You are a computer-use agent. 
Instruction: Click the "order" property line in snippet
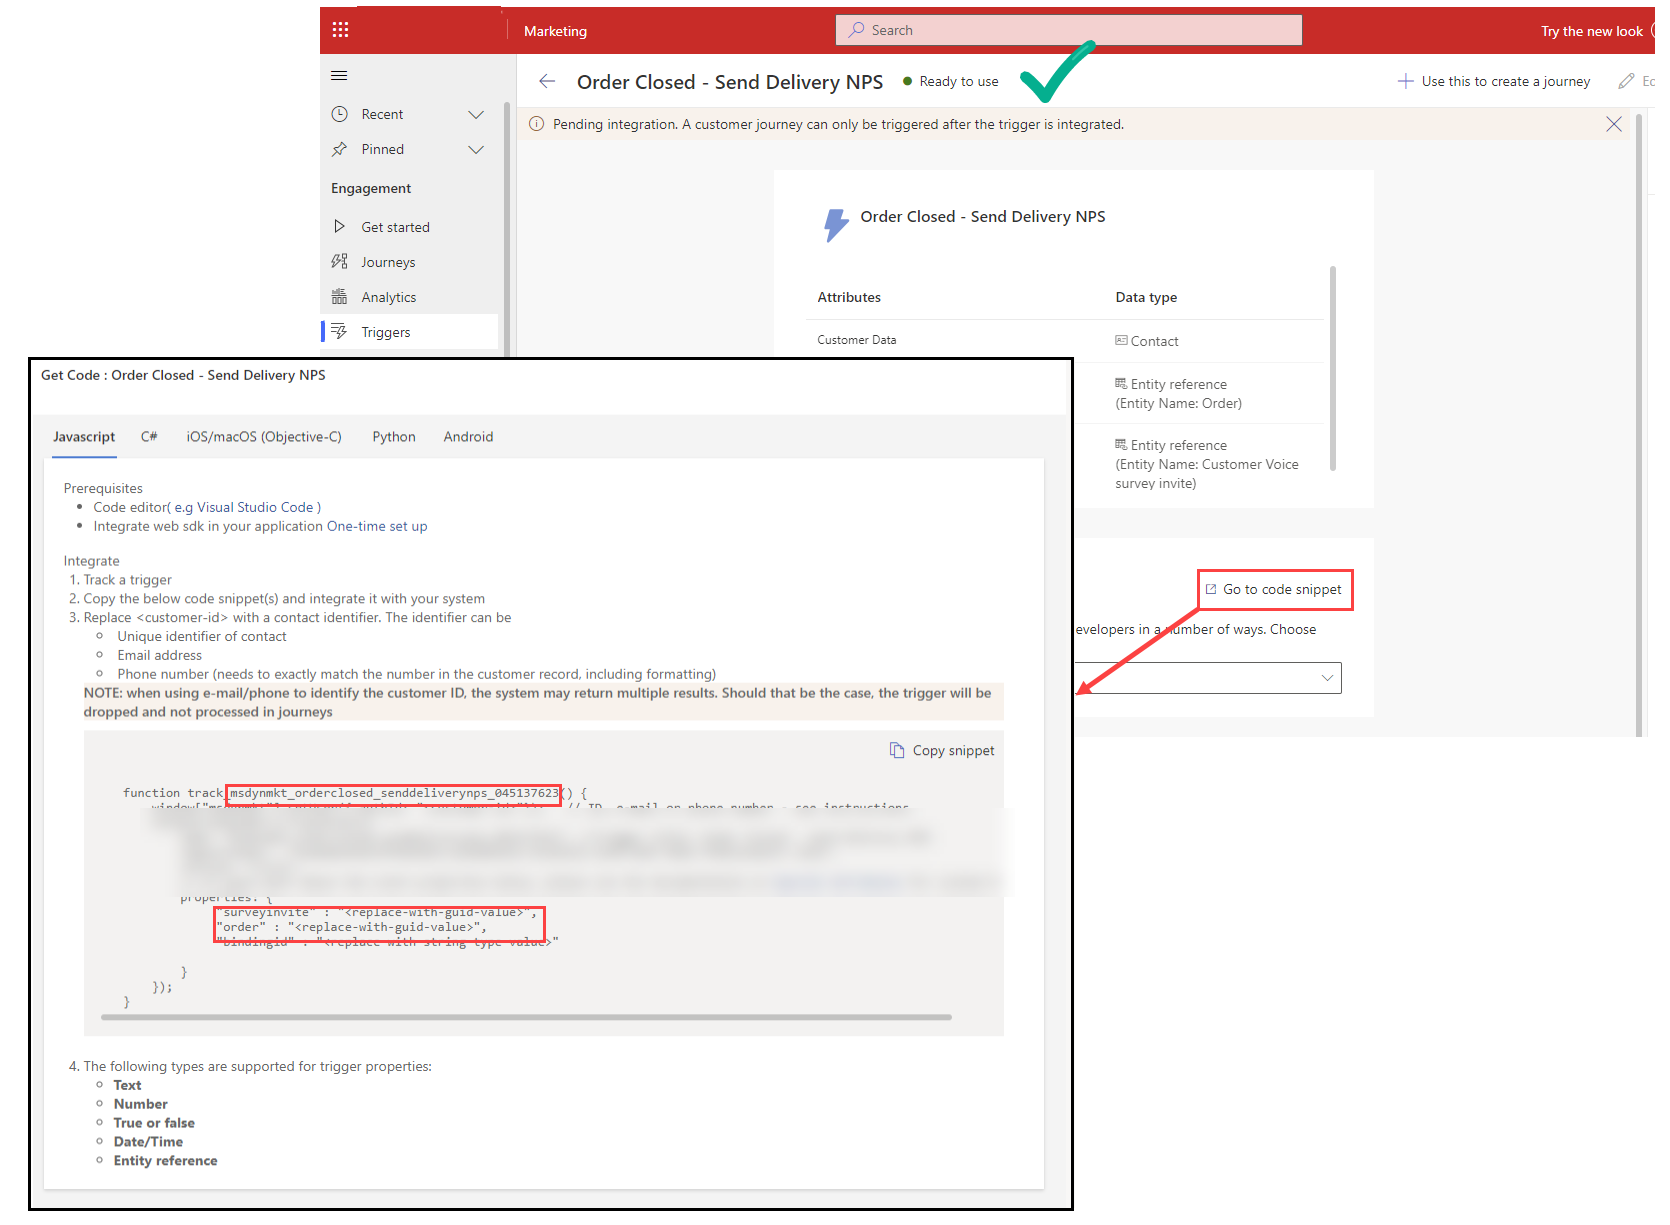pos(352,927)
